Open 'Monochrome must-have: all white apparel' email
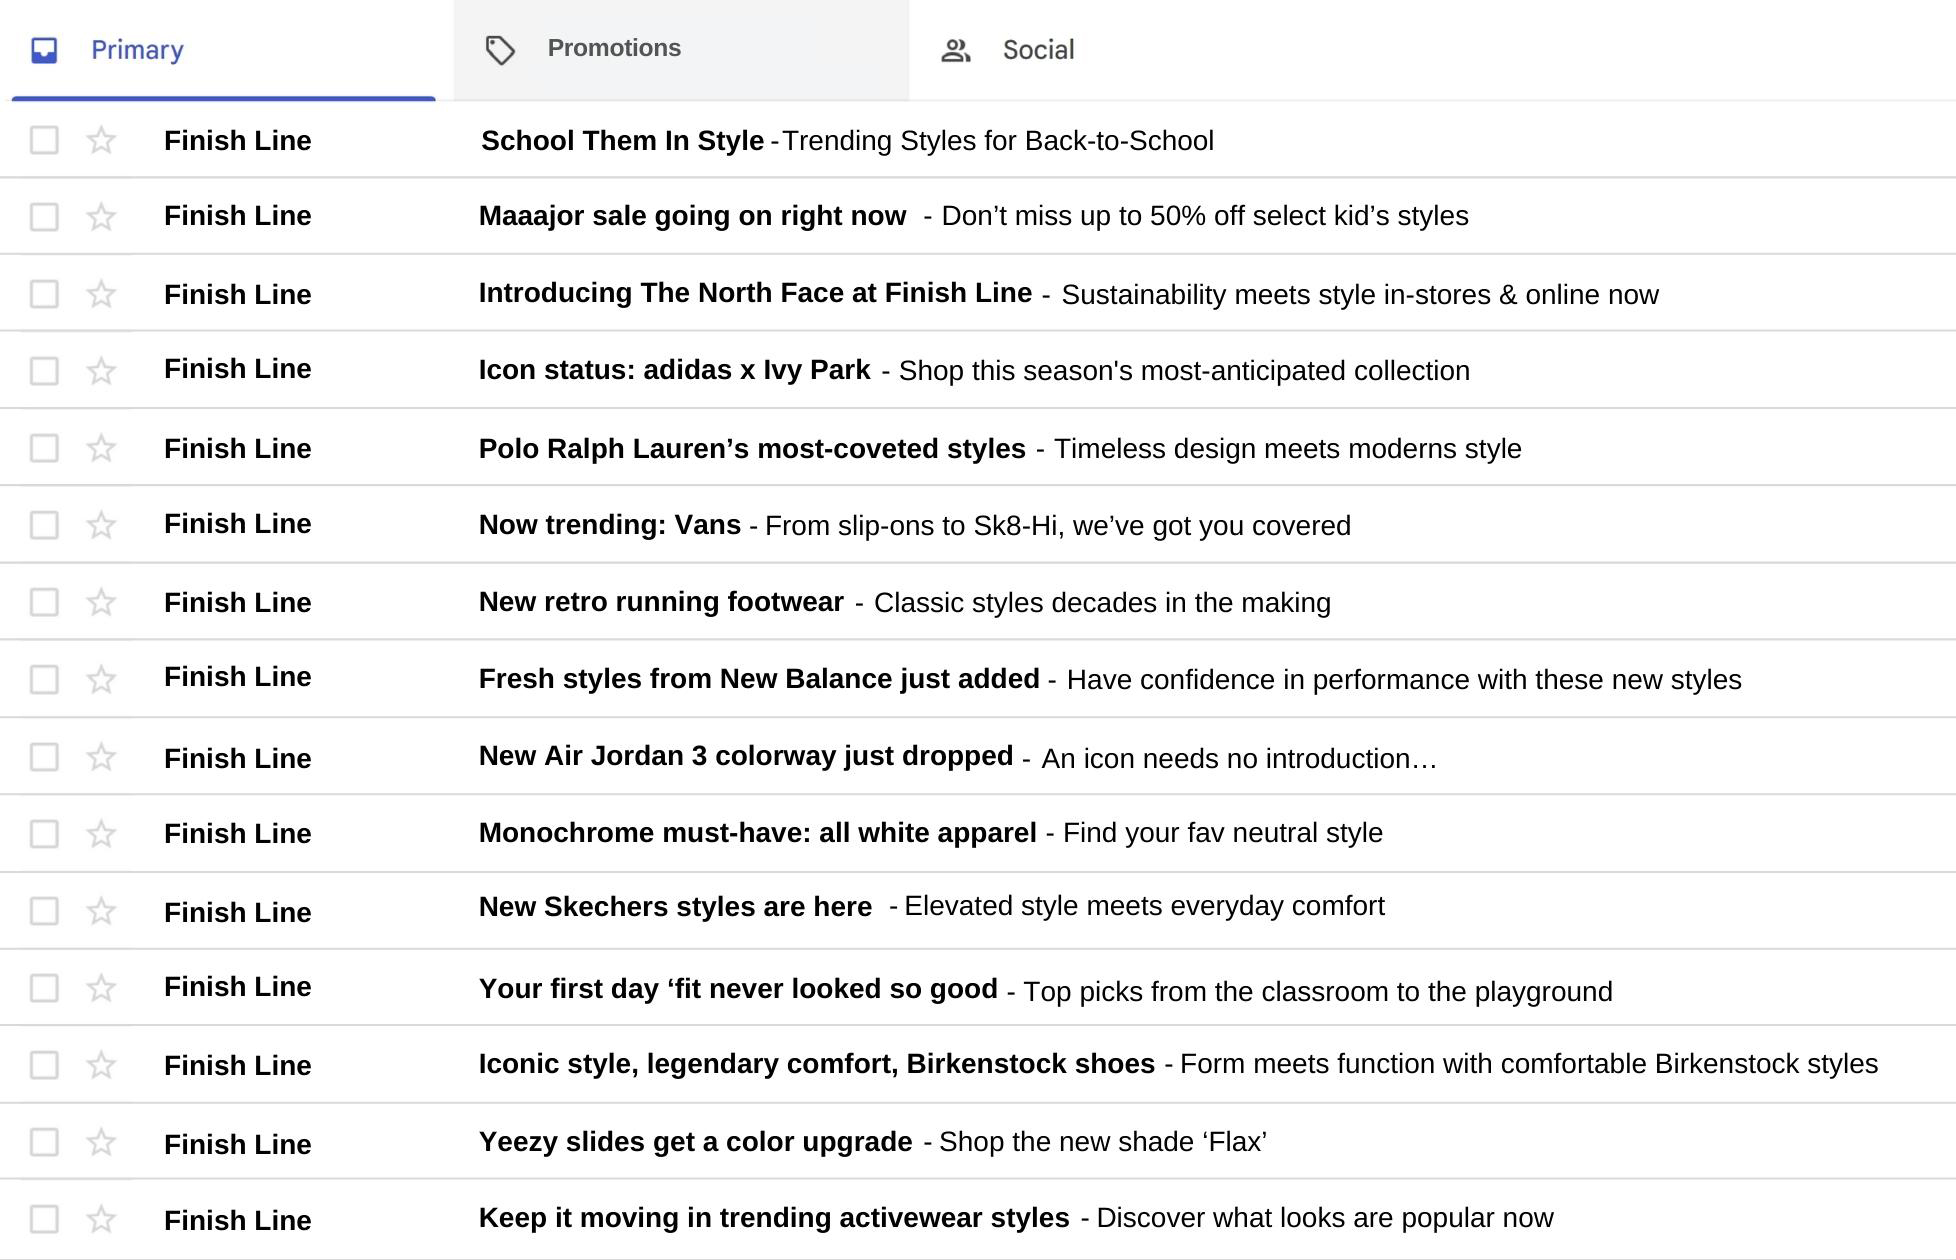 [757, 833]
